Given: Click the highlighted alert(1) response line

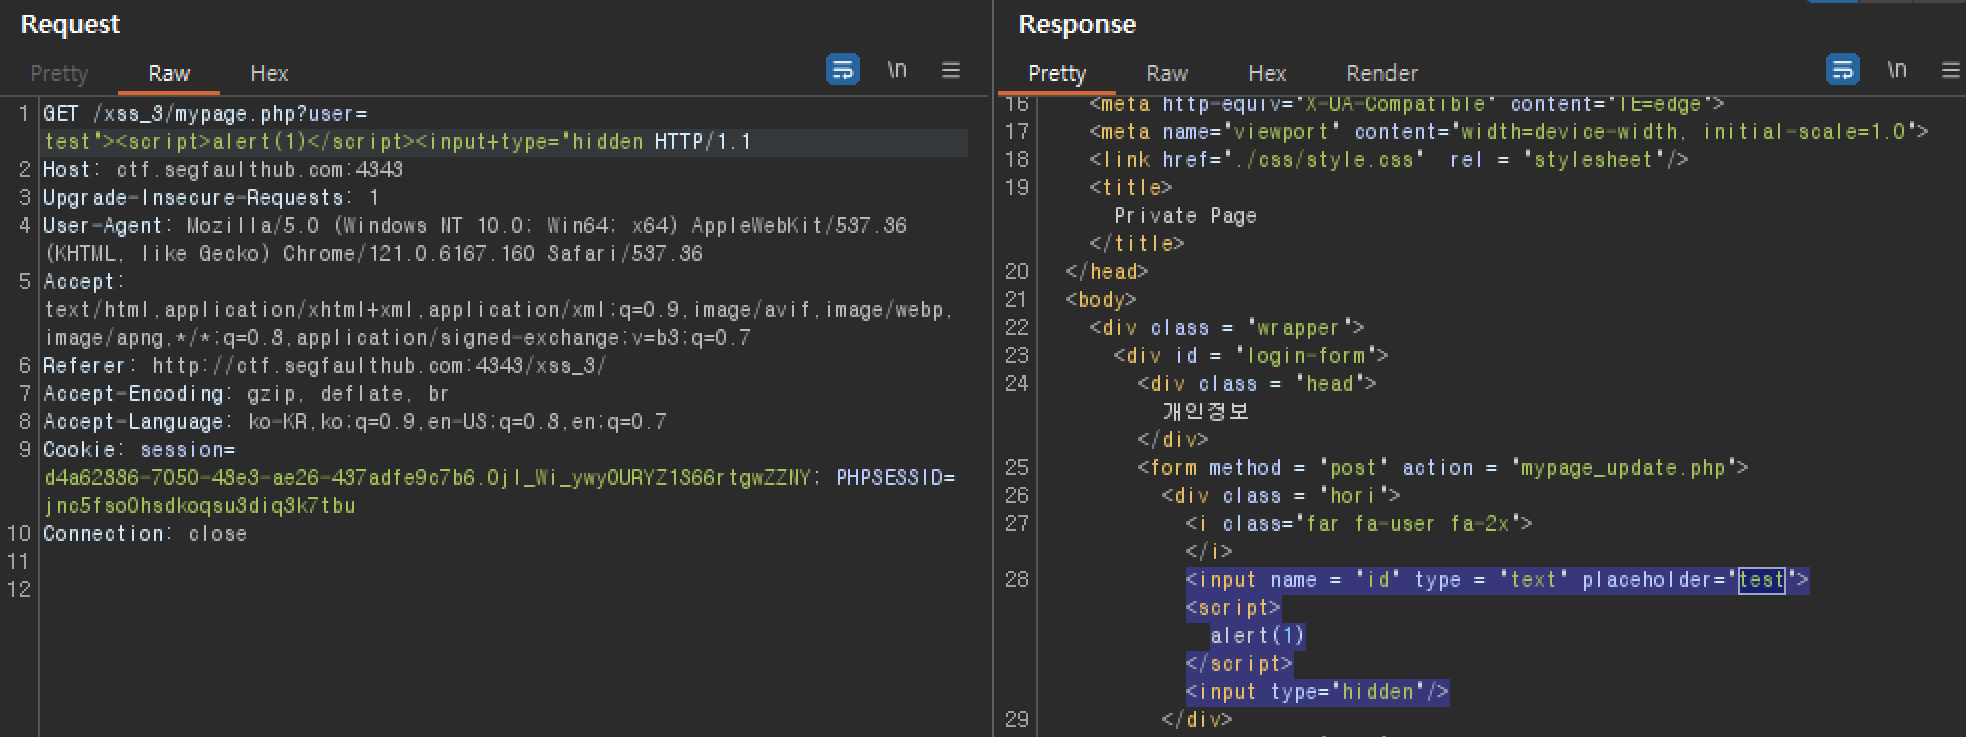Looking at the screenshot, I should point(1257,636).
